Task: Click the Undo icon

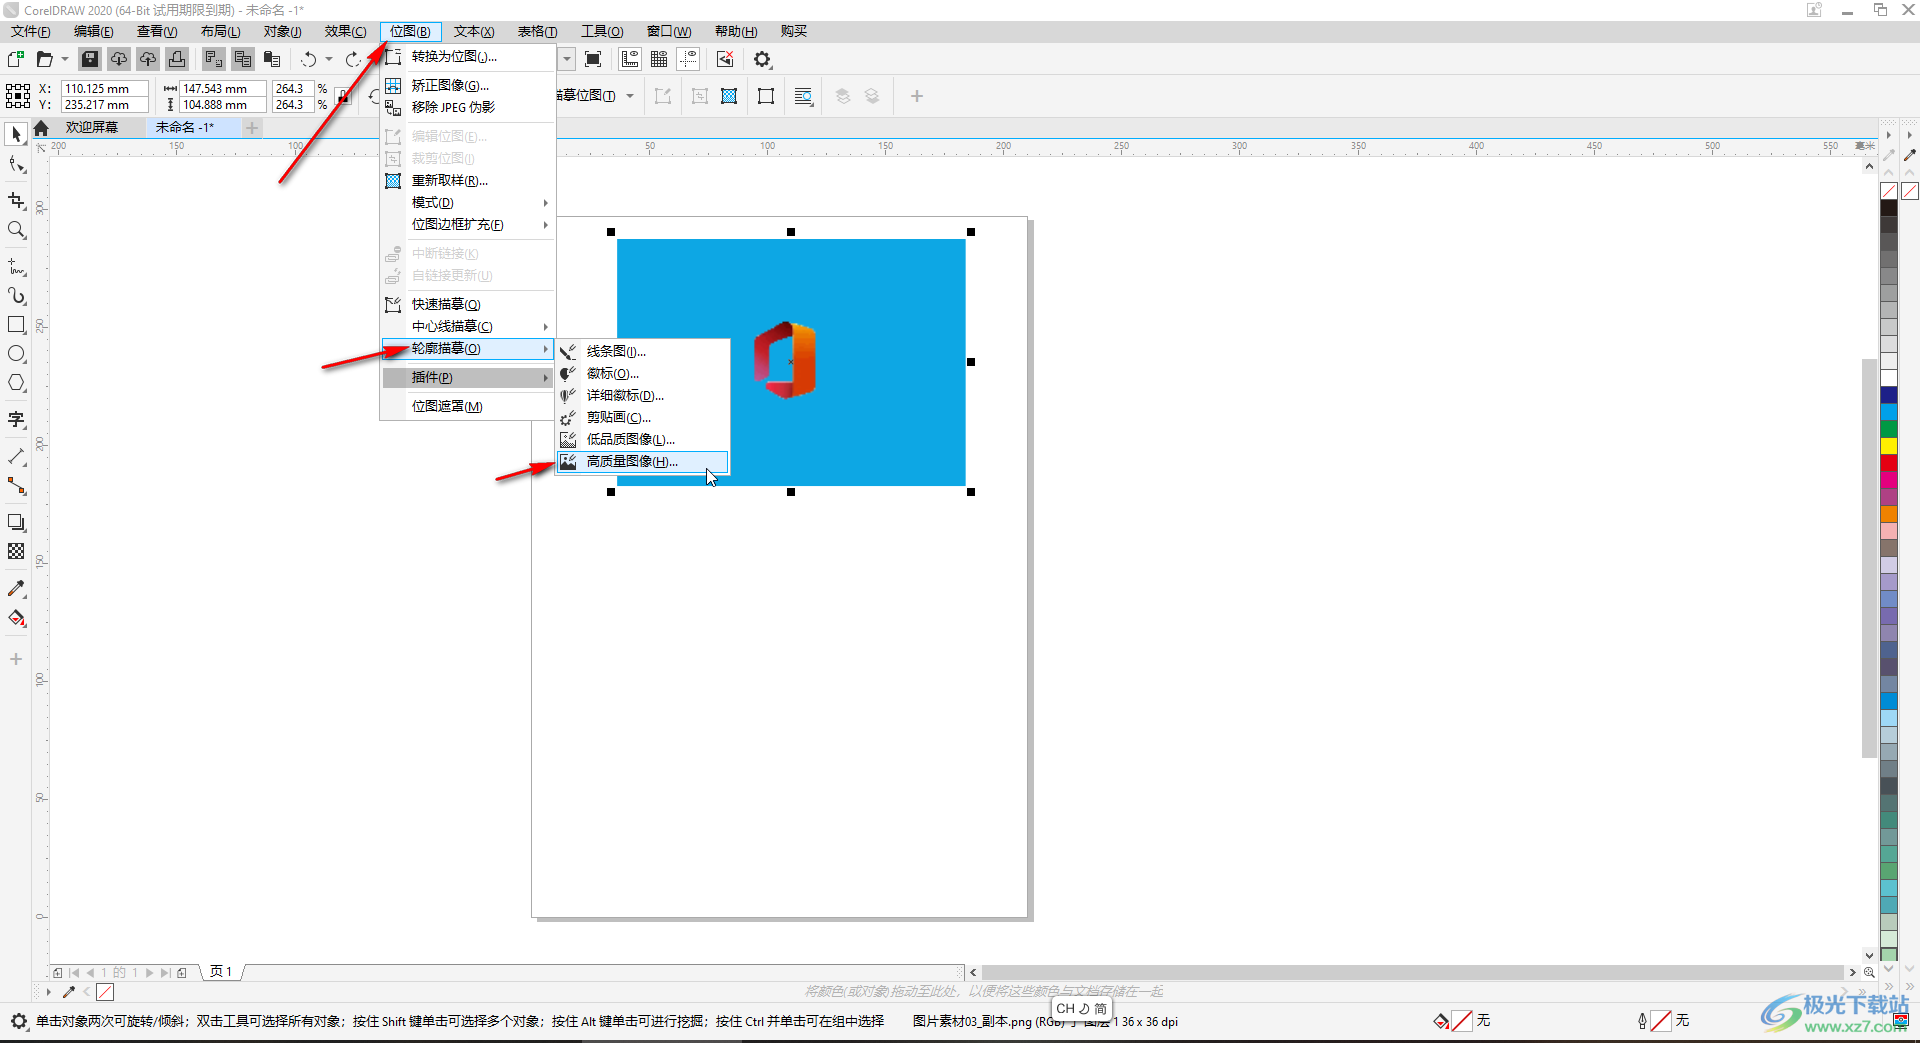Action: coord(309,59)
